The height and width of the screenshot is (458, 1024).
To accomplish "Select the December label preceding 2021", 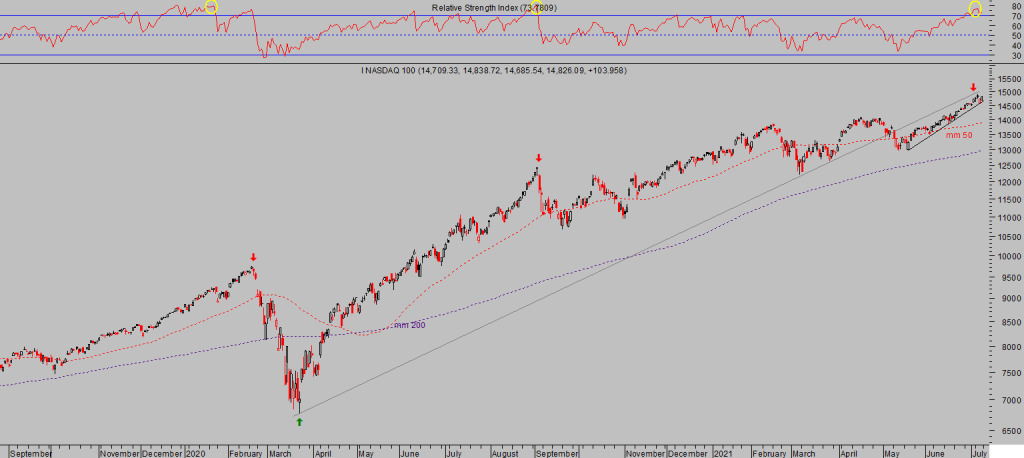I will pyautogui.click(x=689, y=453).
